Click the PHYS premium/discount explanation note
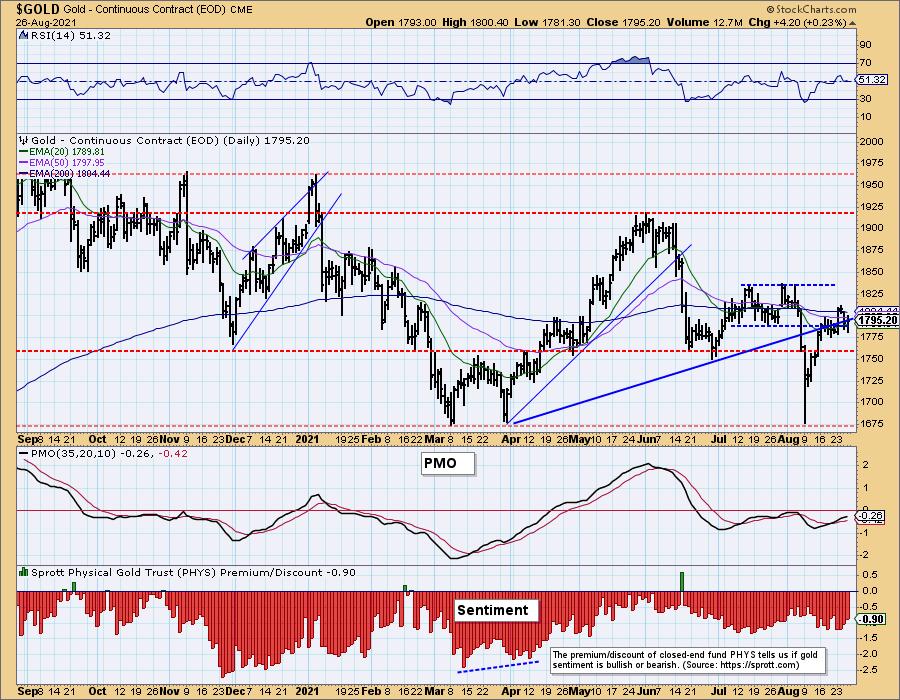 pyautogui.click(x=688, y=660)
